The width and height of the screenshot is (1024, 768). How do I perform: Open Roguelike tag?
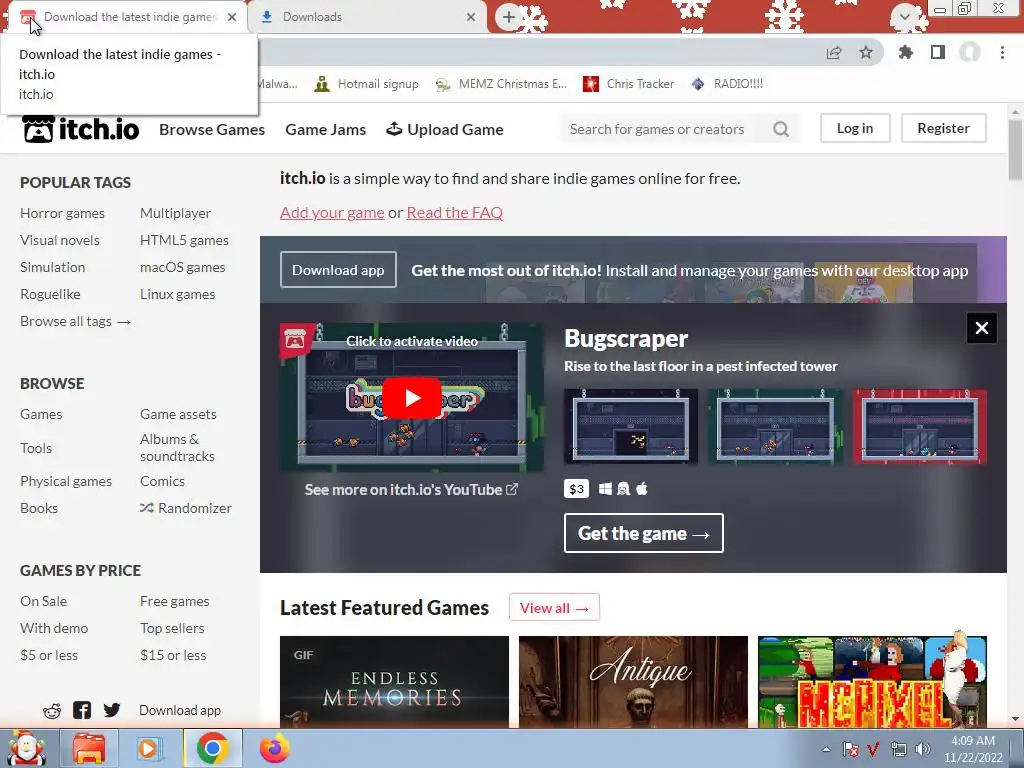click(50, 294)
